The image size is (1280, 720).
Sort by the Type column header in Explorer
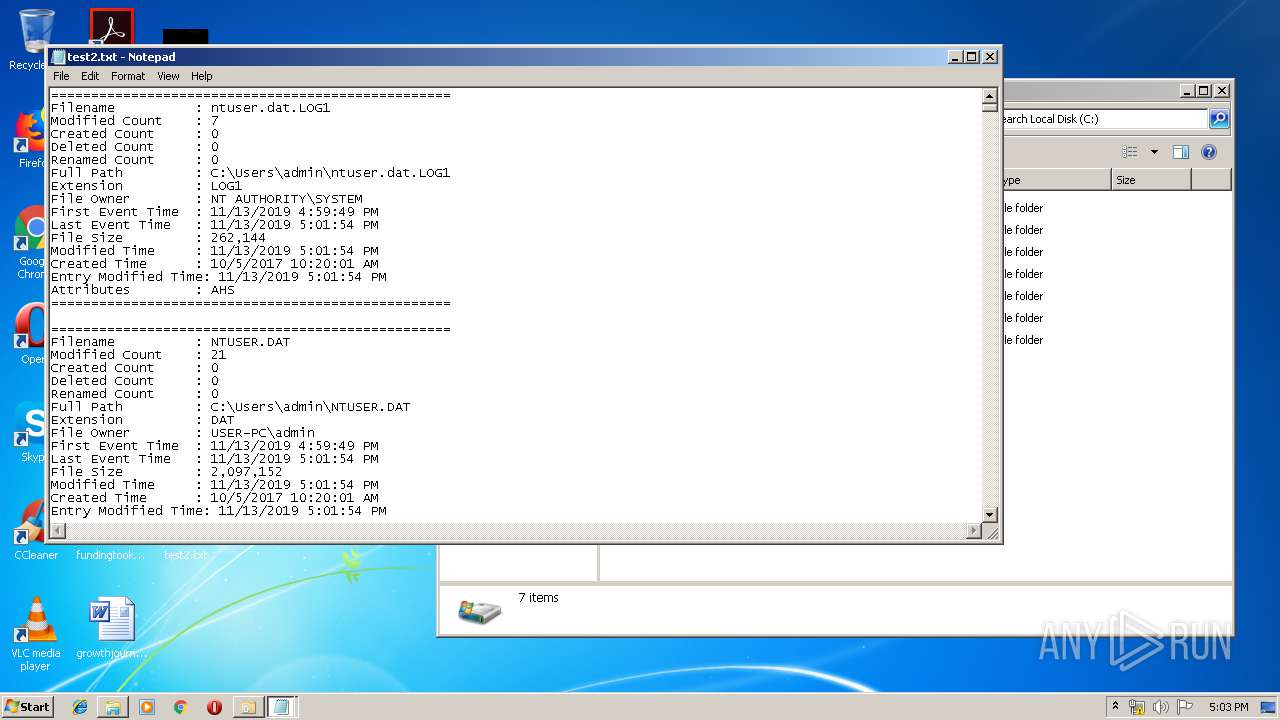1056,180
